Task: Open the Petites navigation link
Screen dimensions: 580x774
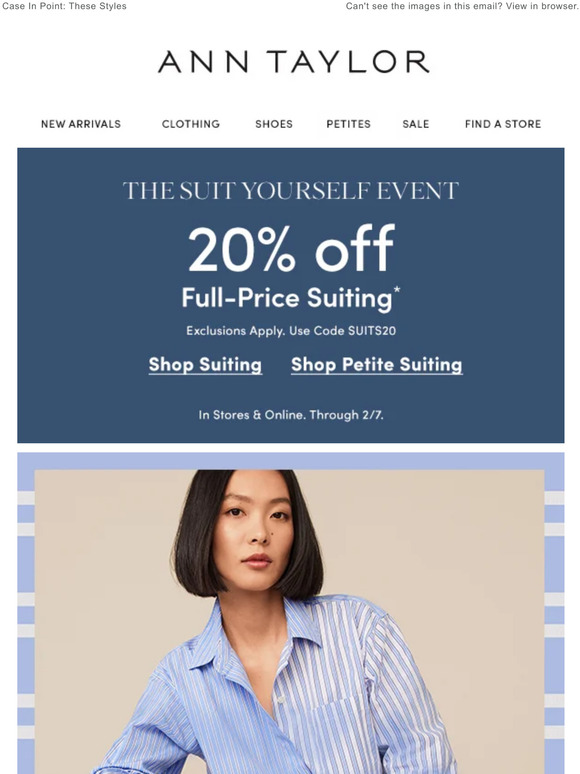Action: pos(348,124)
